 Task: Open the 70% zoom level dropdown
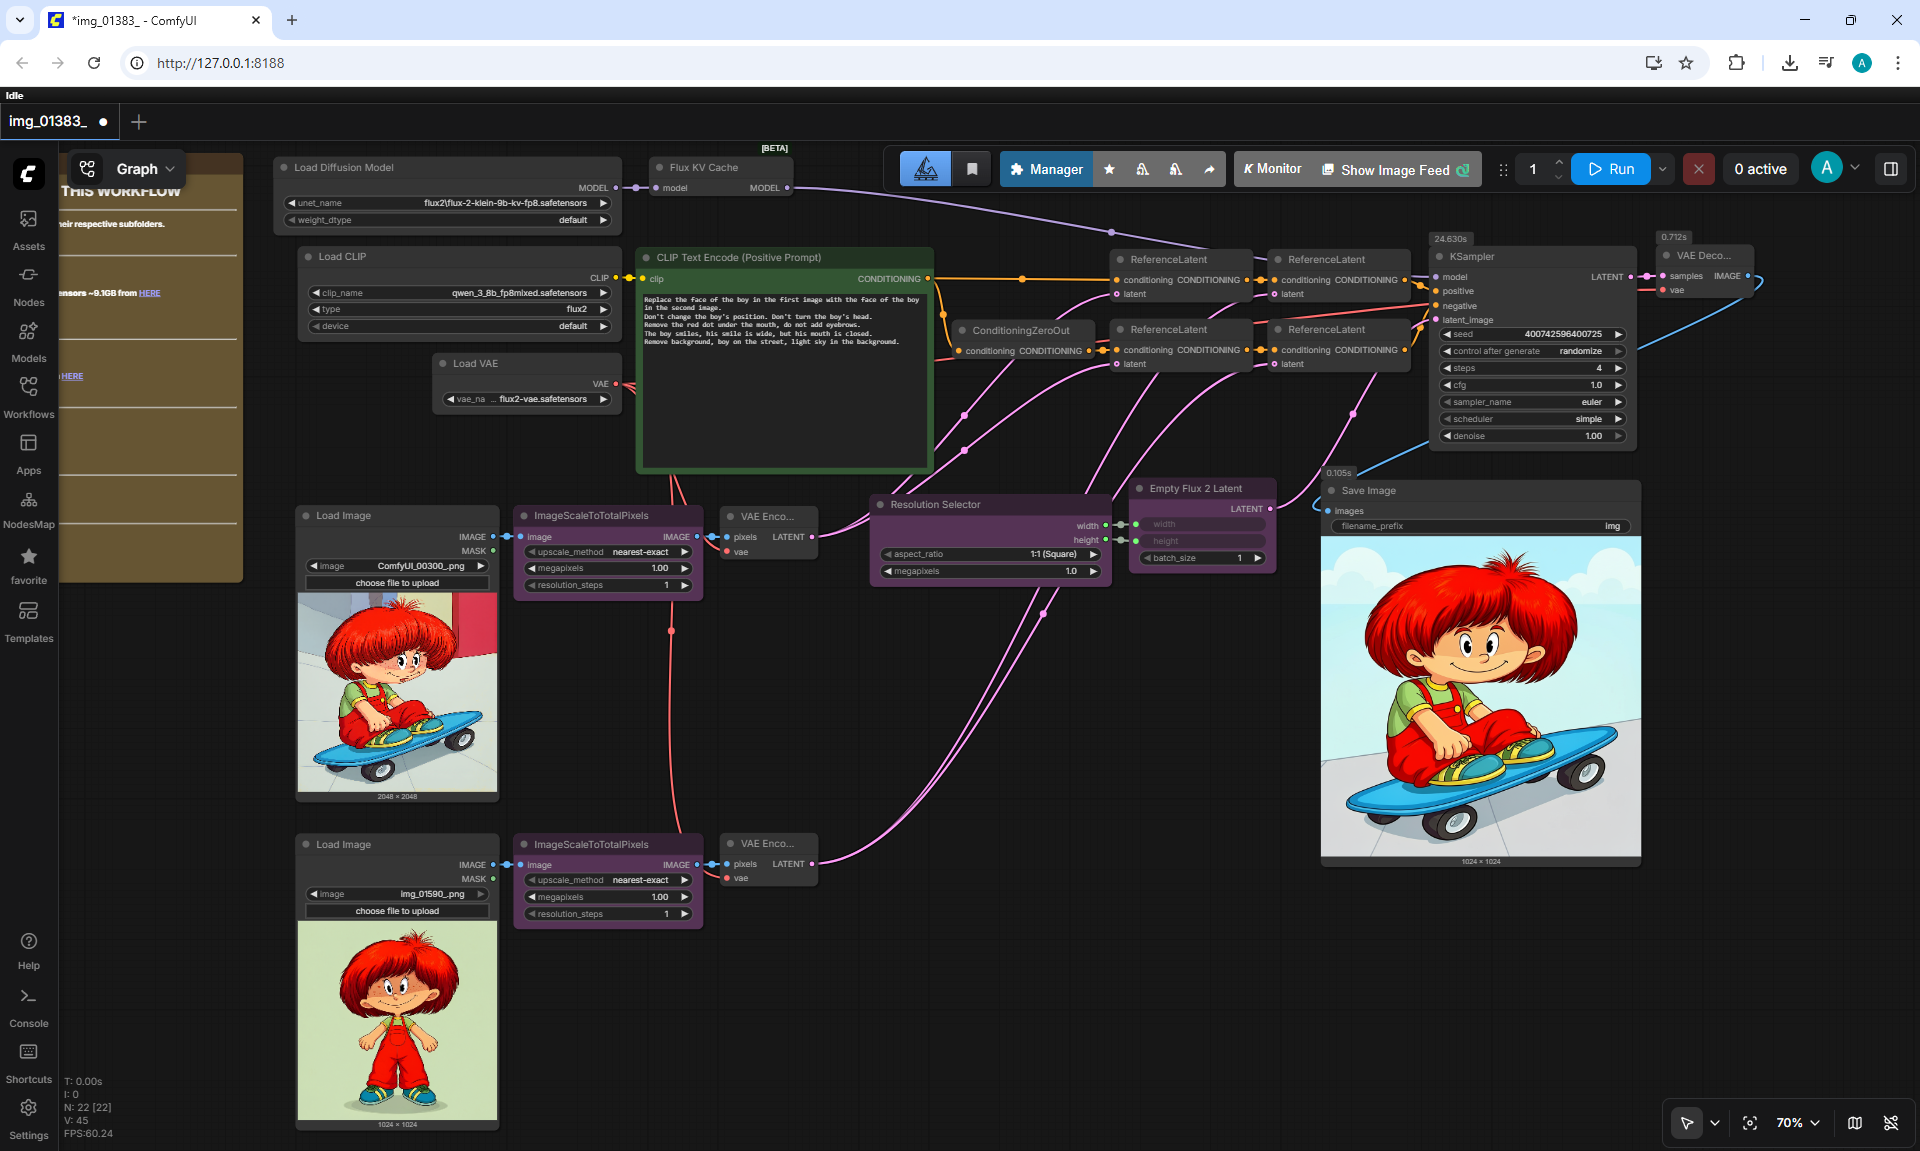point(1798,1123)
